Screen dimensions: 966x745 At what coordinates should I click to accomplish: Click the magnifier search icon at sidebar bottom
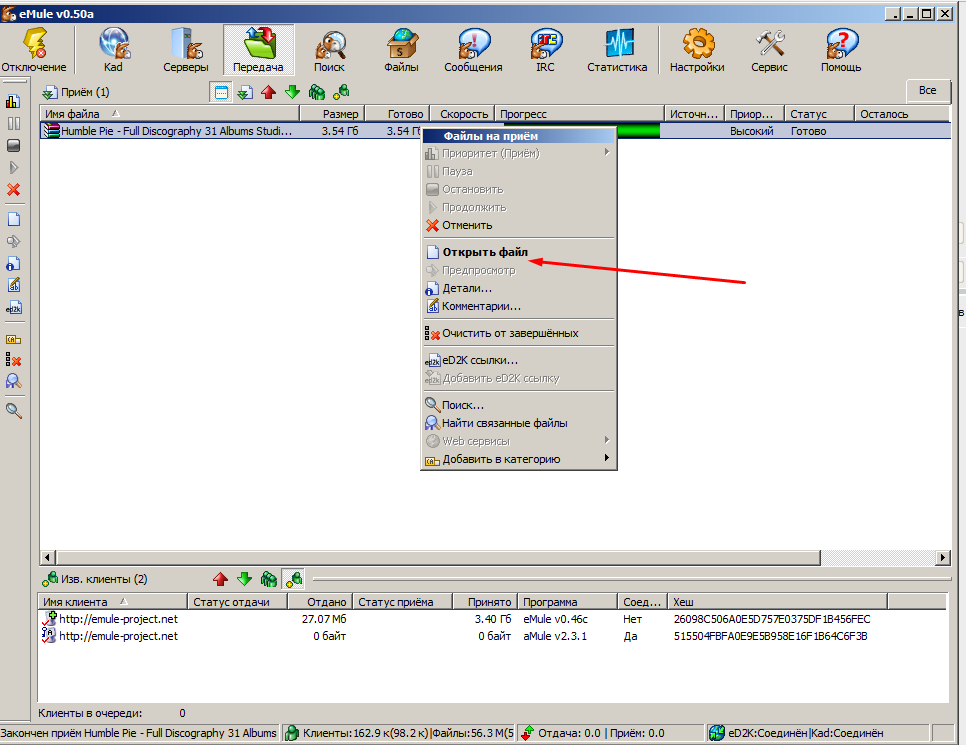[x=13, y=410]
